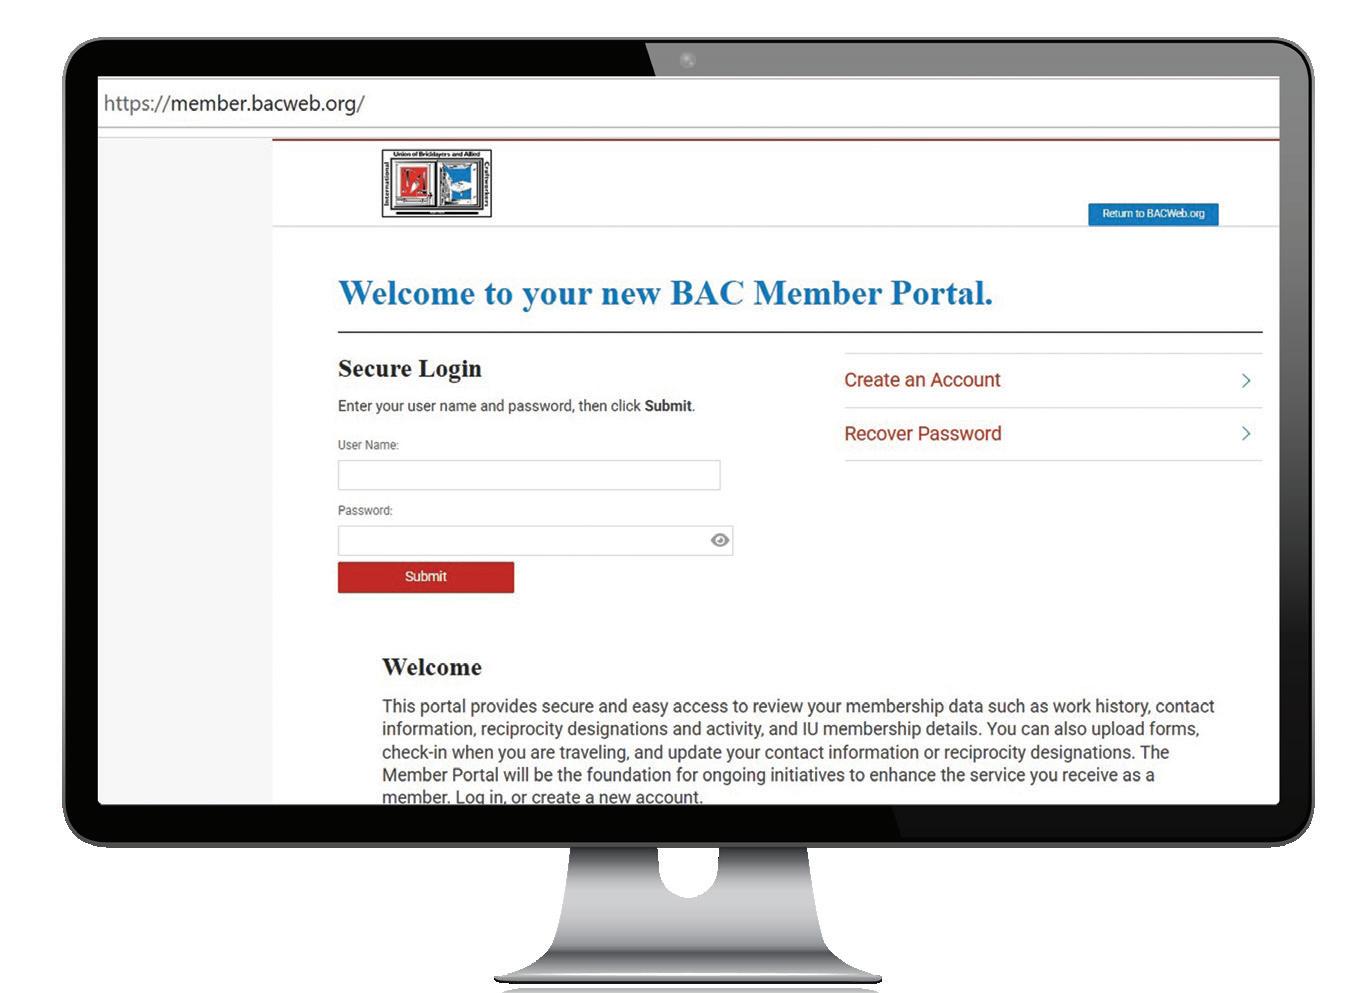Click the 'User Name:' label
1369x993 pixels.
coord(368,445)
